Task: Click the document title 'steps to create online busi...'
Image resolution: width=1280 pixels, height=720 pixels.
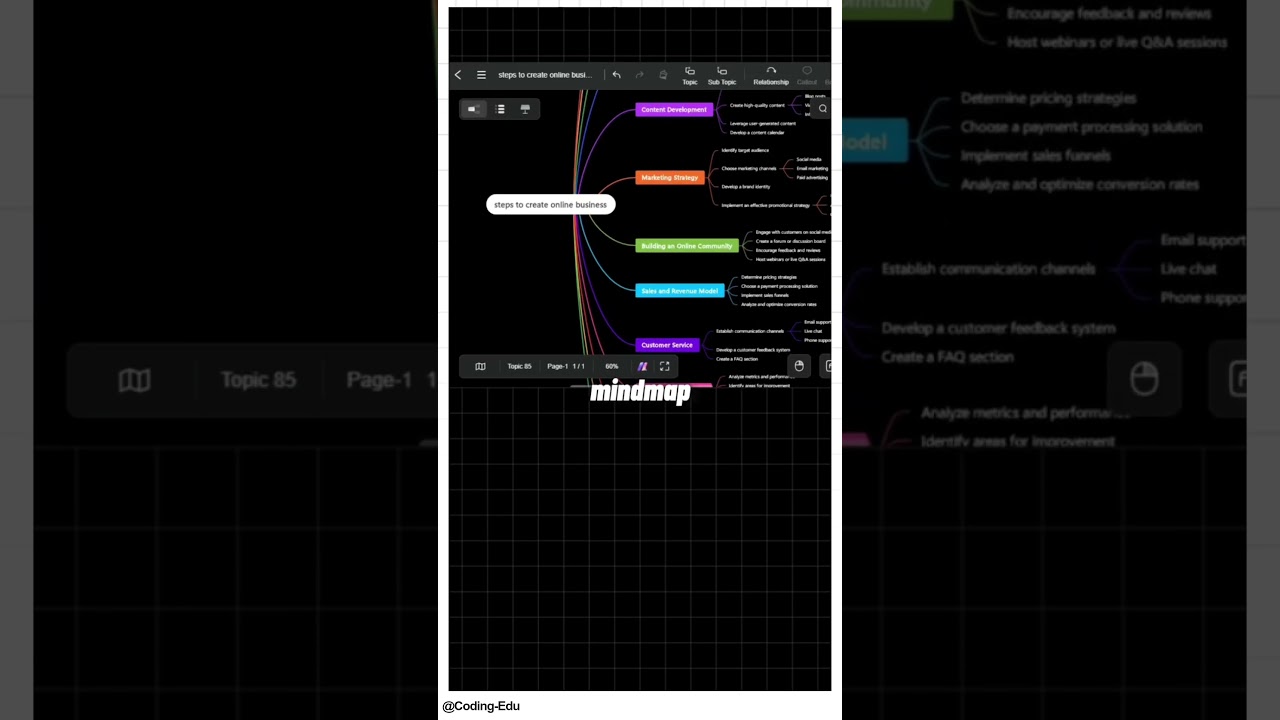Action: click(x=545, y=75)
